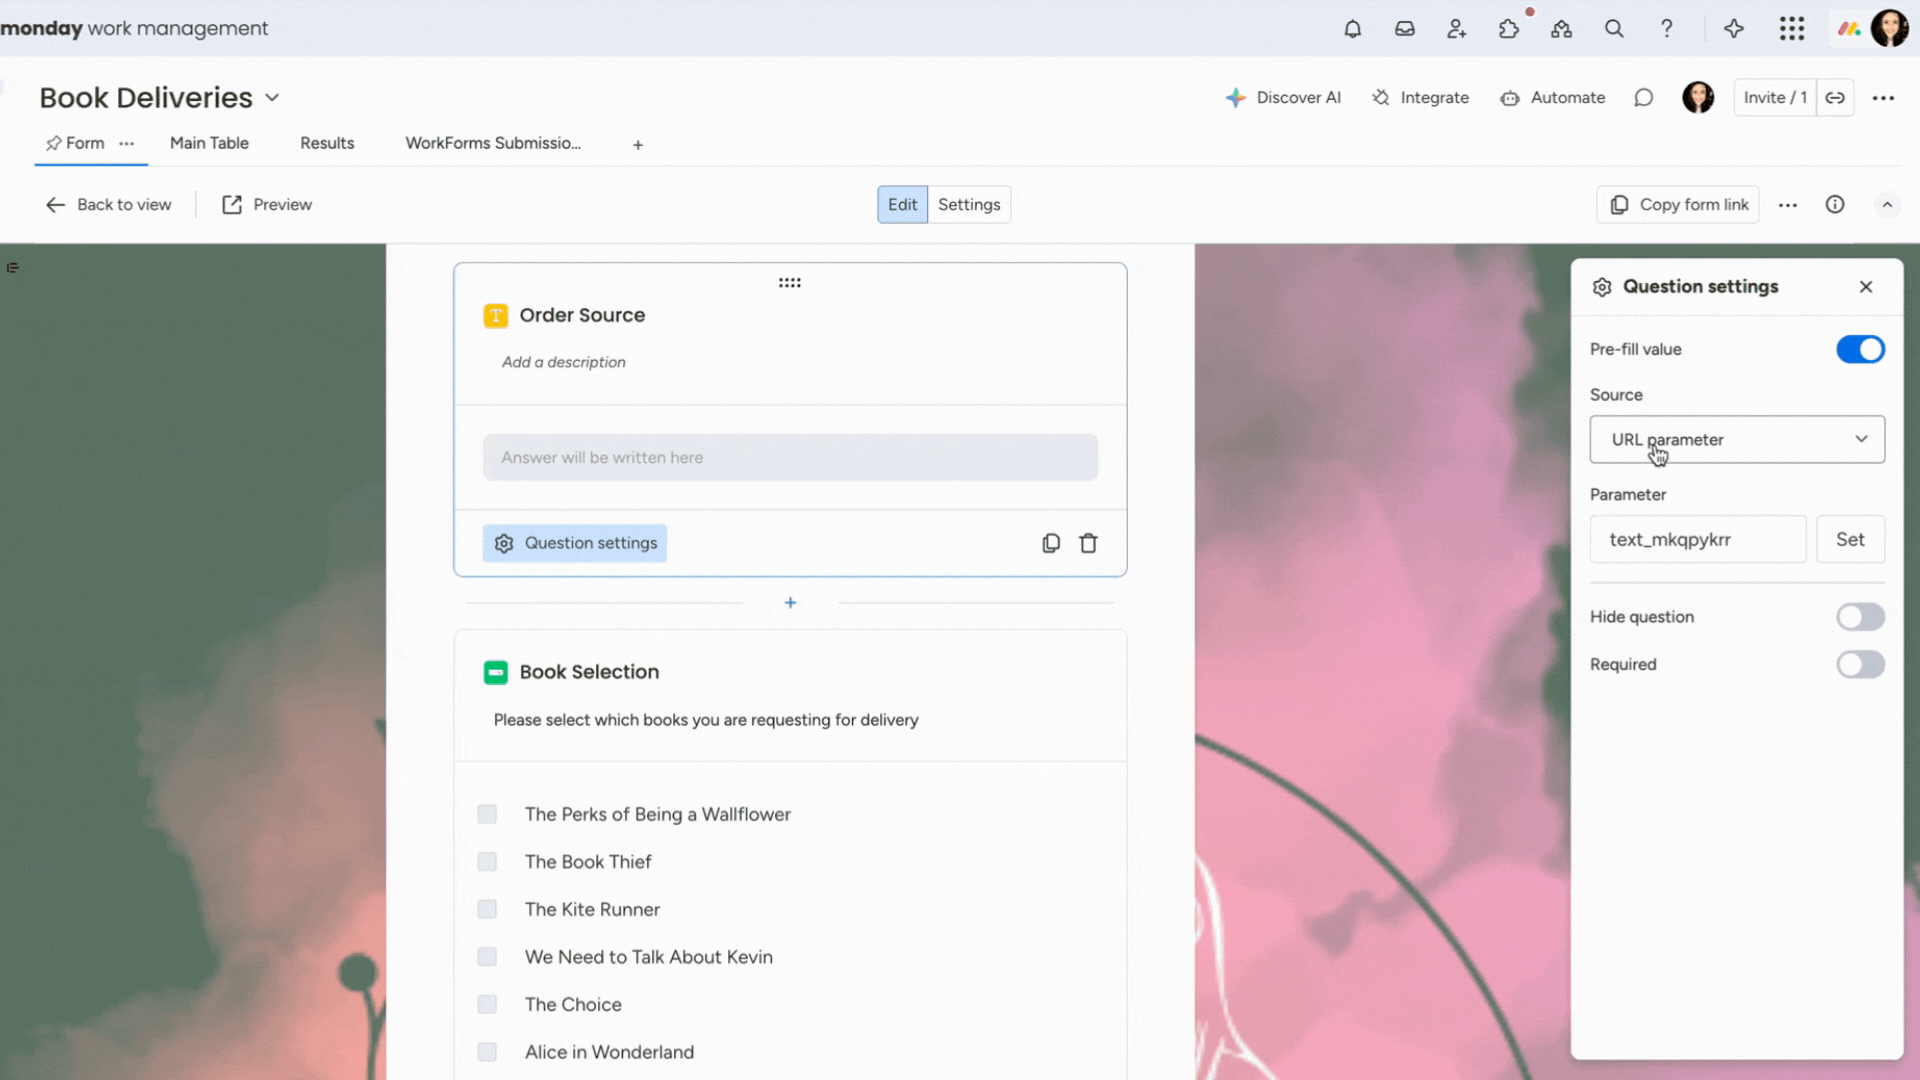Switch to the Main Table tab
The width and height of the screenshot is (1920, 1080).
(209, 144)
